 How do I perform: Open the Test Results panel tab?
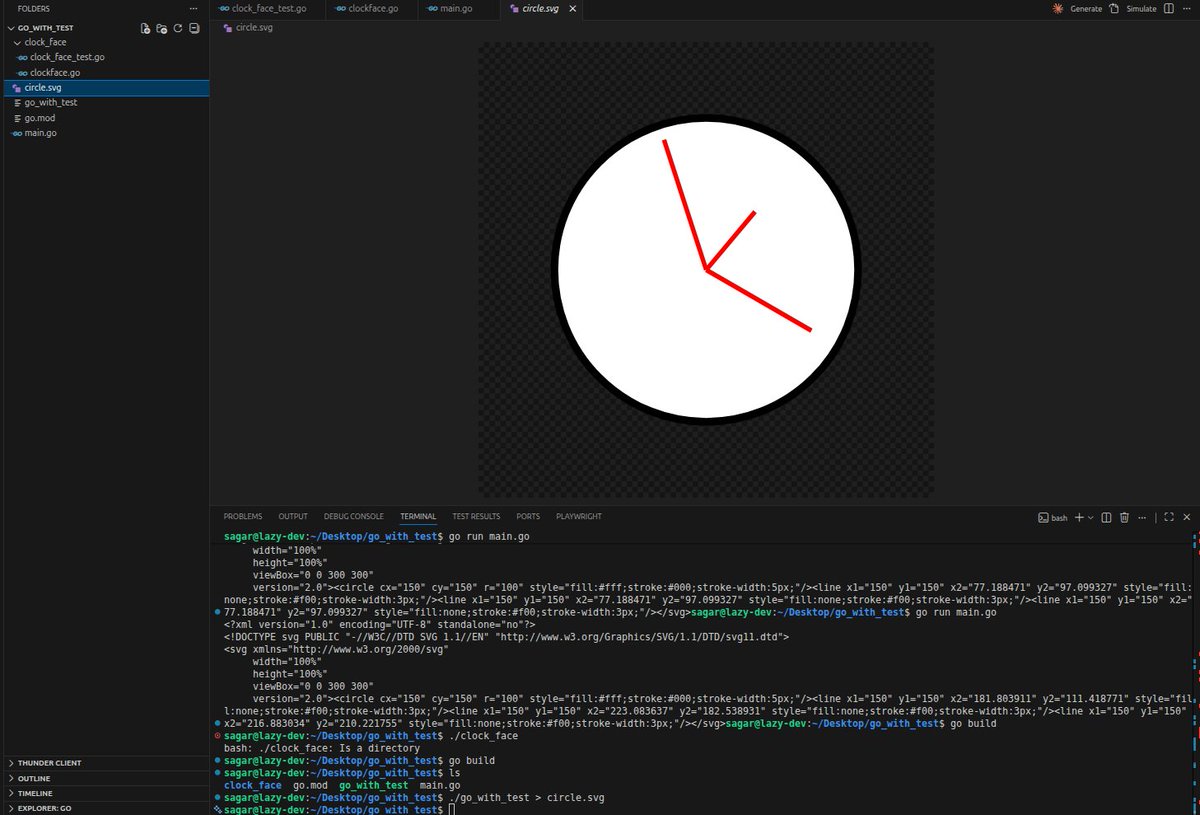(x=476, y=516)
